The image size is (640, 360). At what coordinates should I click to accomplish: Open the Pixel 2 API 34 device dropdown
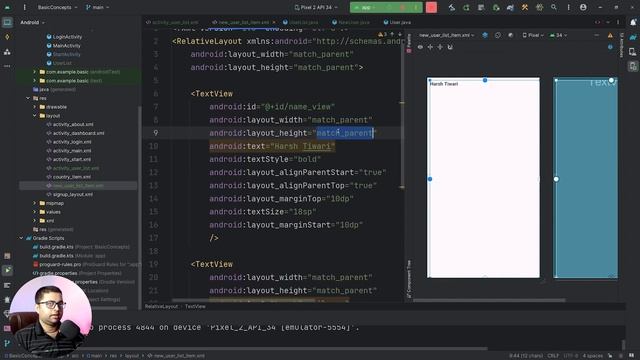316,7
